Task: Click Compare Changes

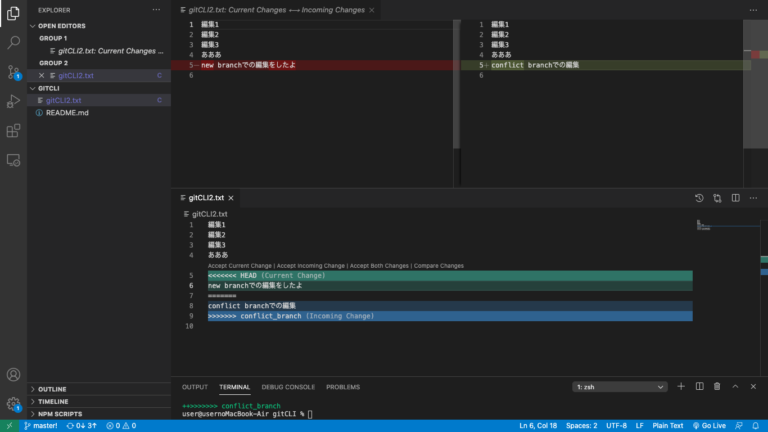Action: (438, 265)
